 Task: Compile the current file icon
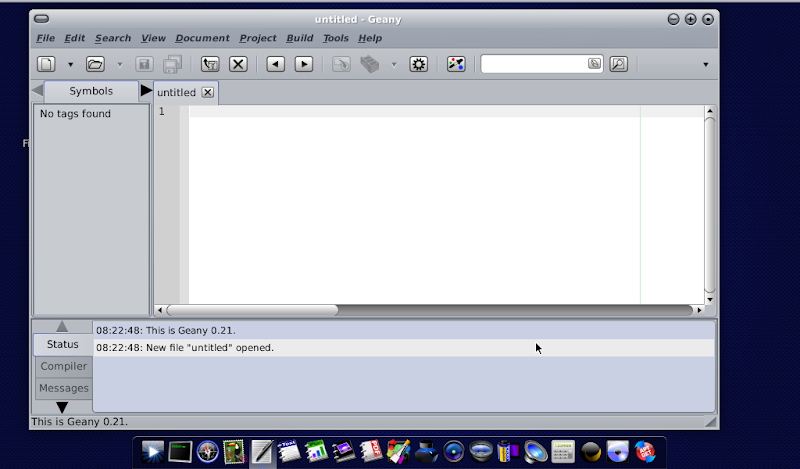pos(341,64)
